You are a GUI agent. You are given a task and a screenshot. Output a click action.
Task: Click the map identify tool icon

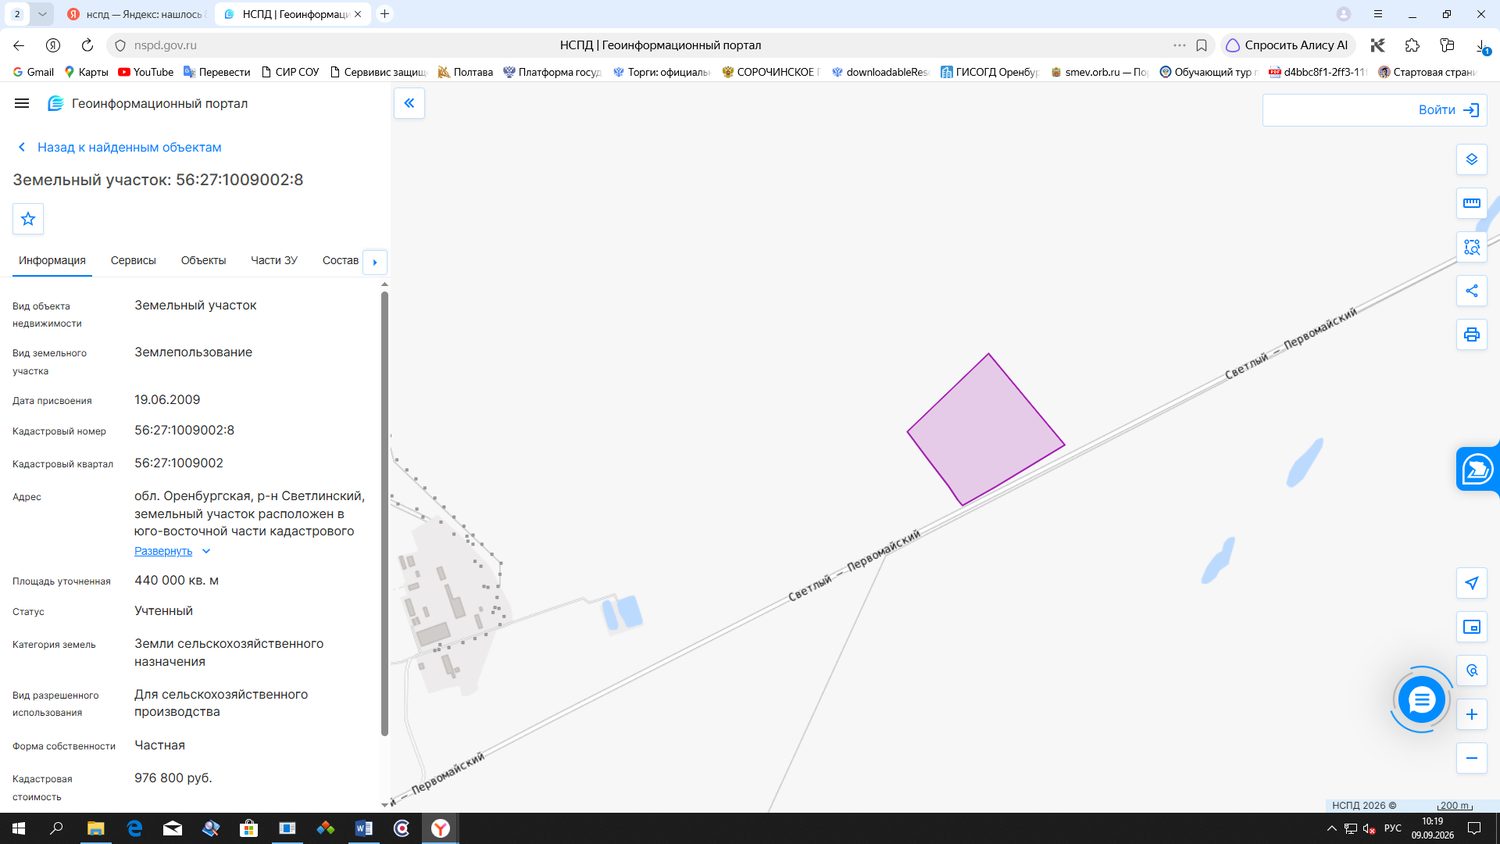point(1472,670)
